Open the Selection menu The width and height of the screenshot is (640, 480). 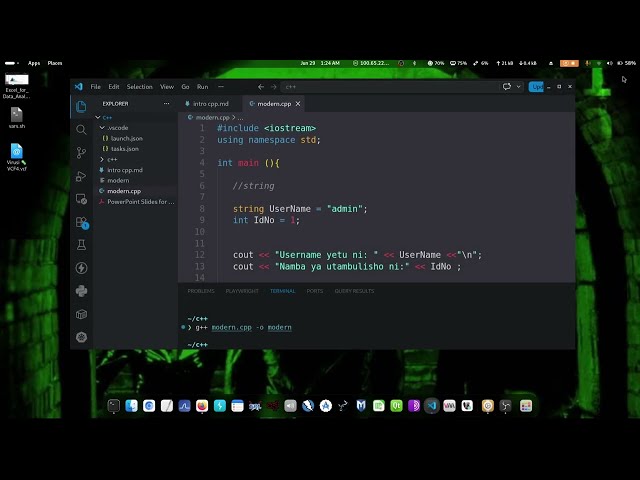pyautogui.click(x=140, y=87)
